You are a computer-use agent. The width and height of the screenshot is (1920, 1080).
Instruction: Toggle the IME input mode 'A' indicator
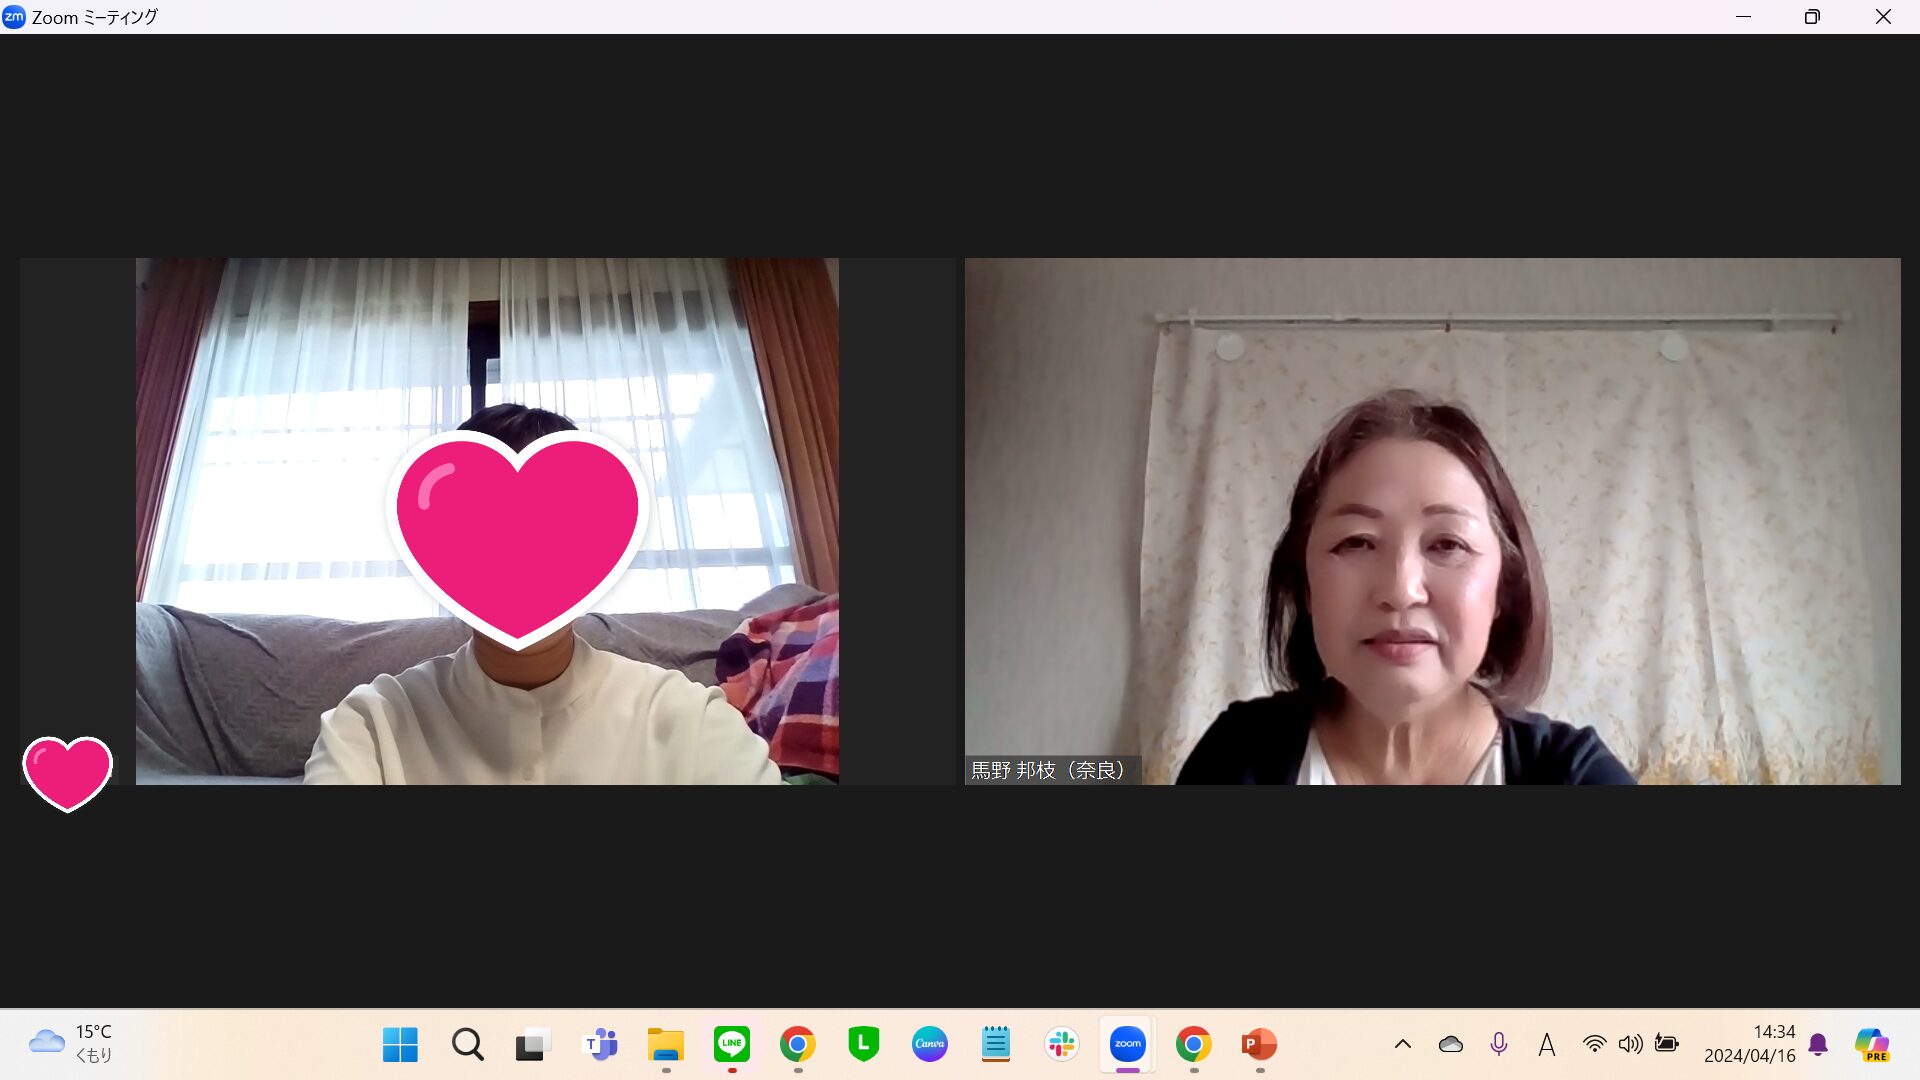tap(1547, 1045)
